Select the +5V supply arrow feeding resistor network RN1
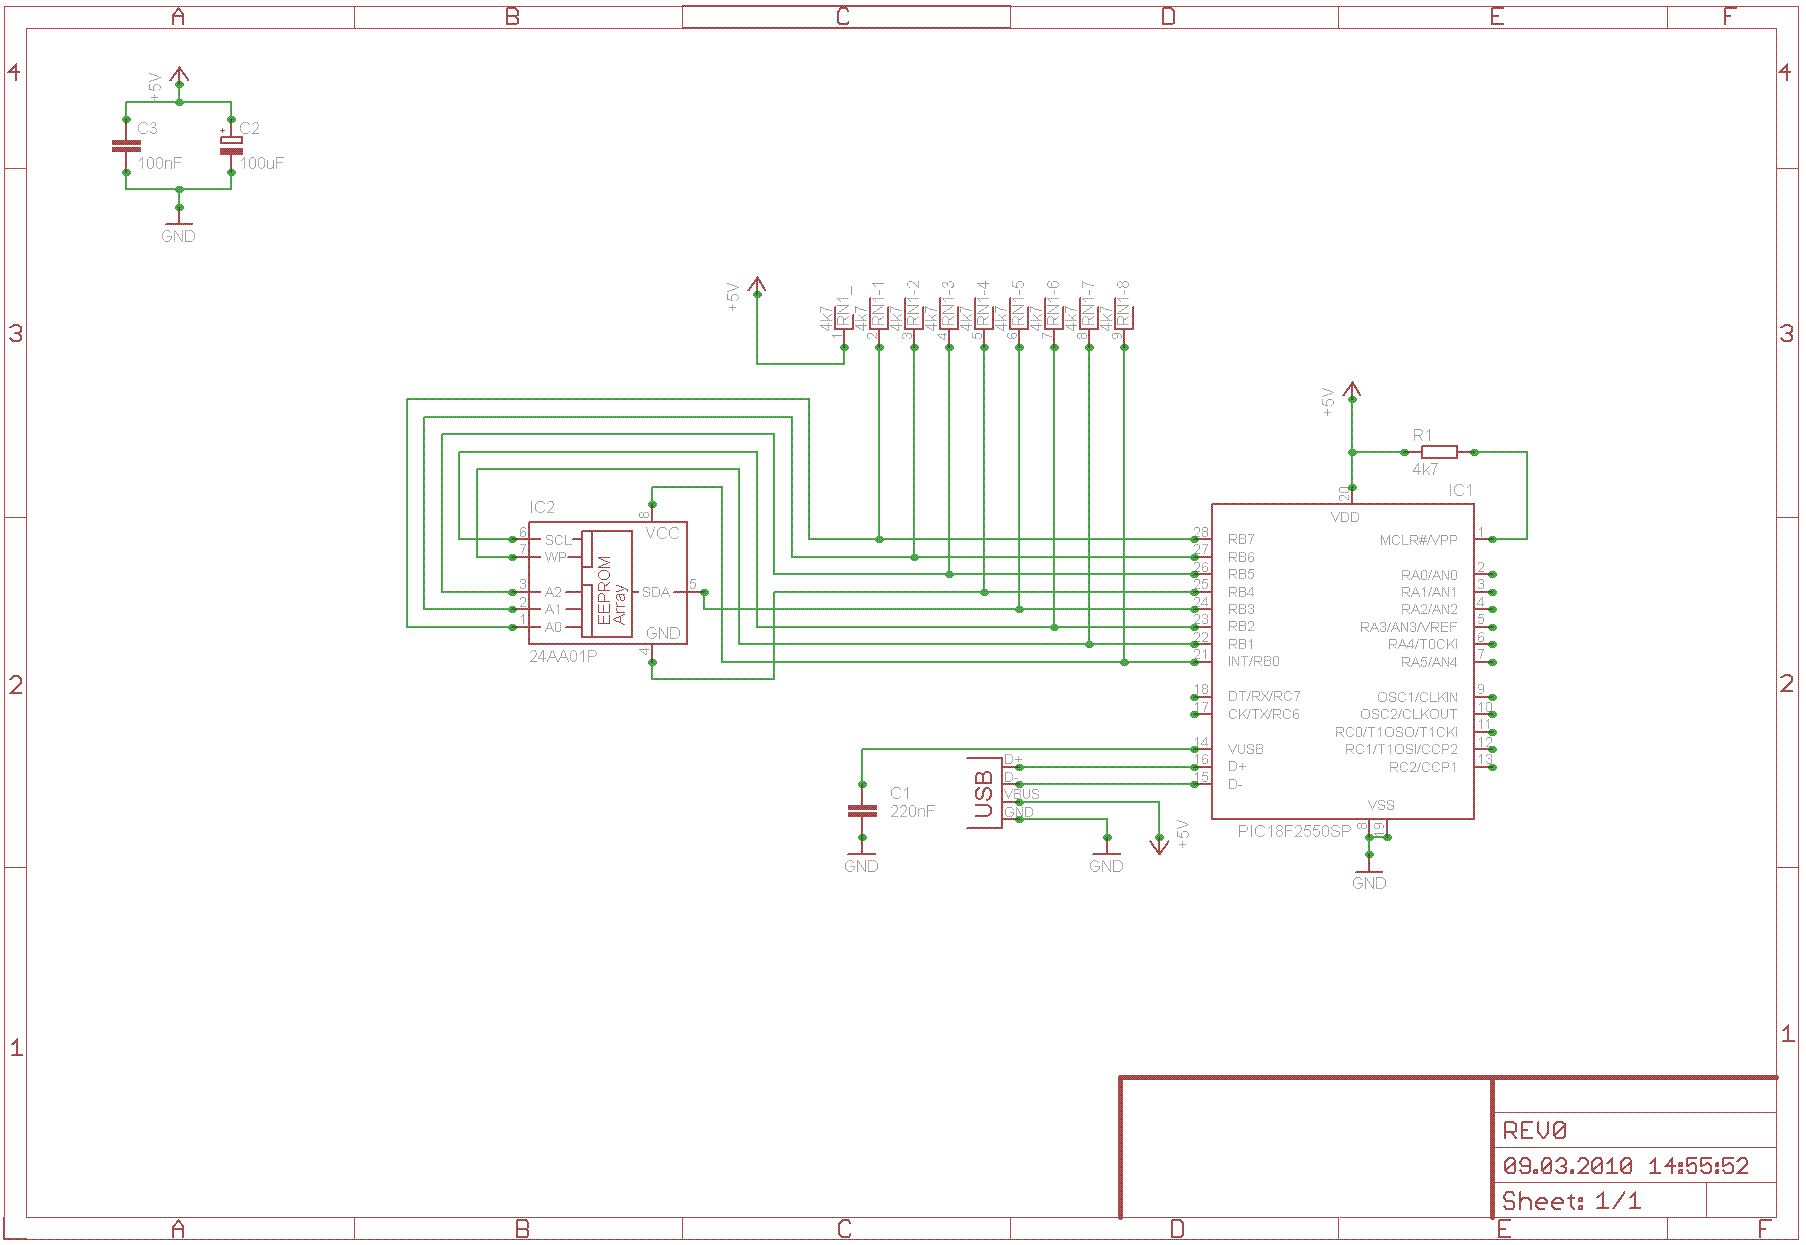The height and width of the screenshot is (1245, 1806). [758, 288]
